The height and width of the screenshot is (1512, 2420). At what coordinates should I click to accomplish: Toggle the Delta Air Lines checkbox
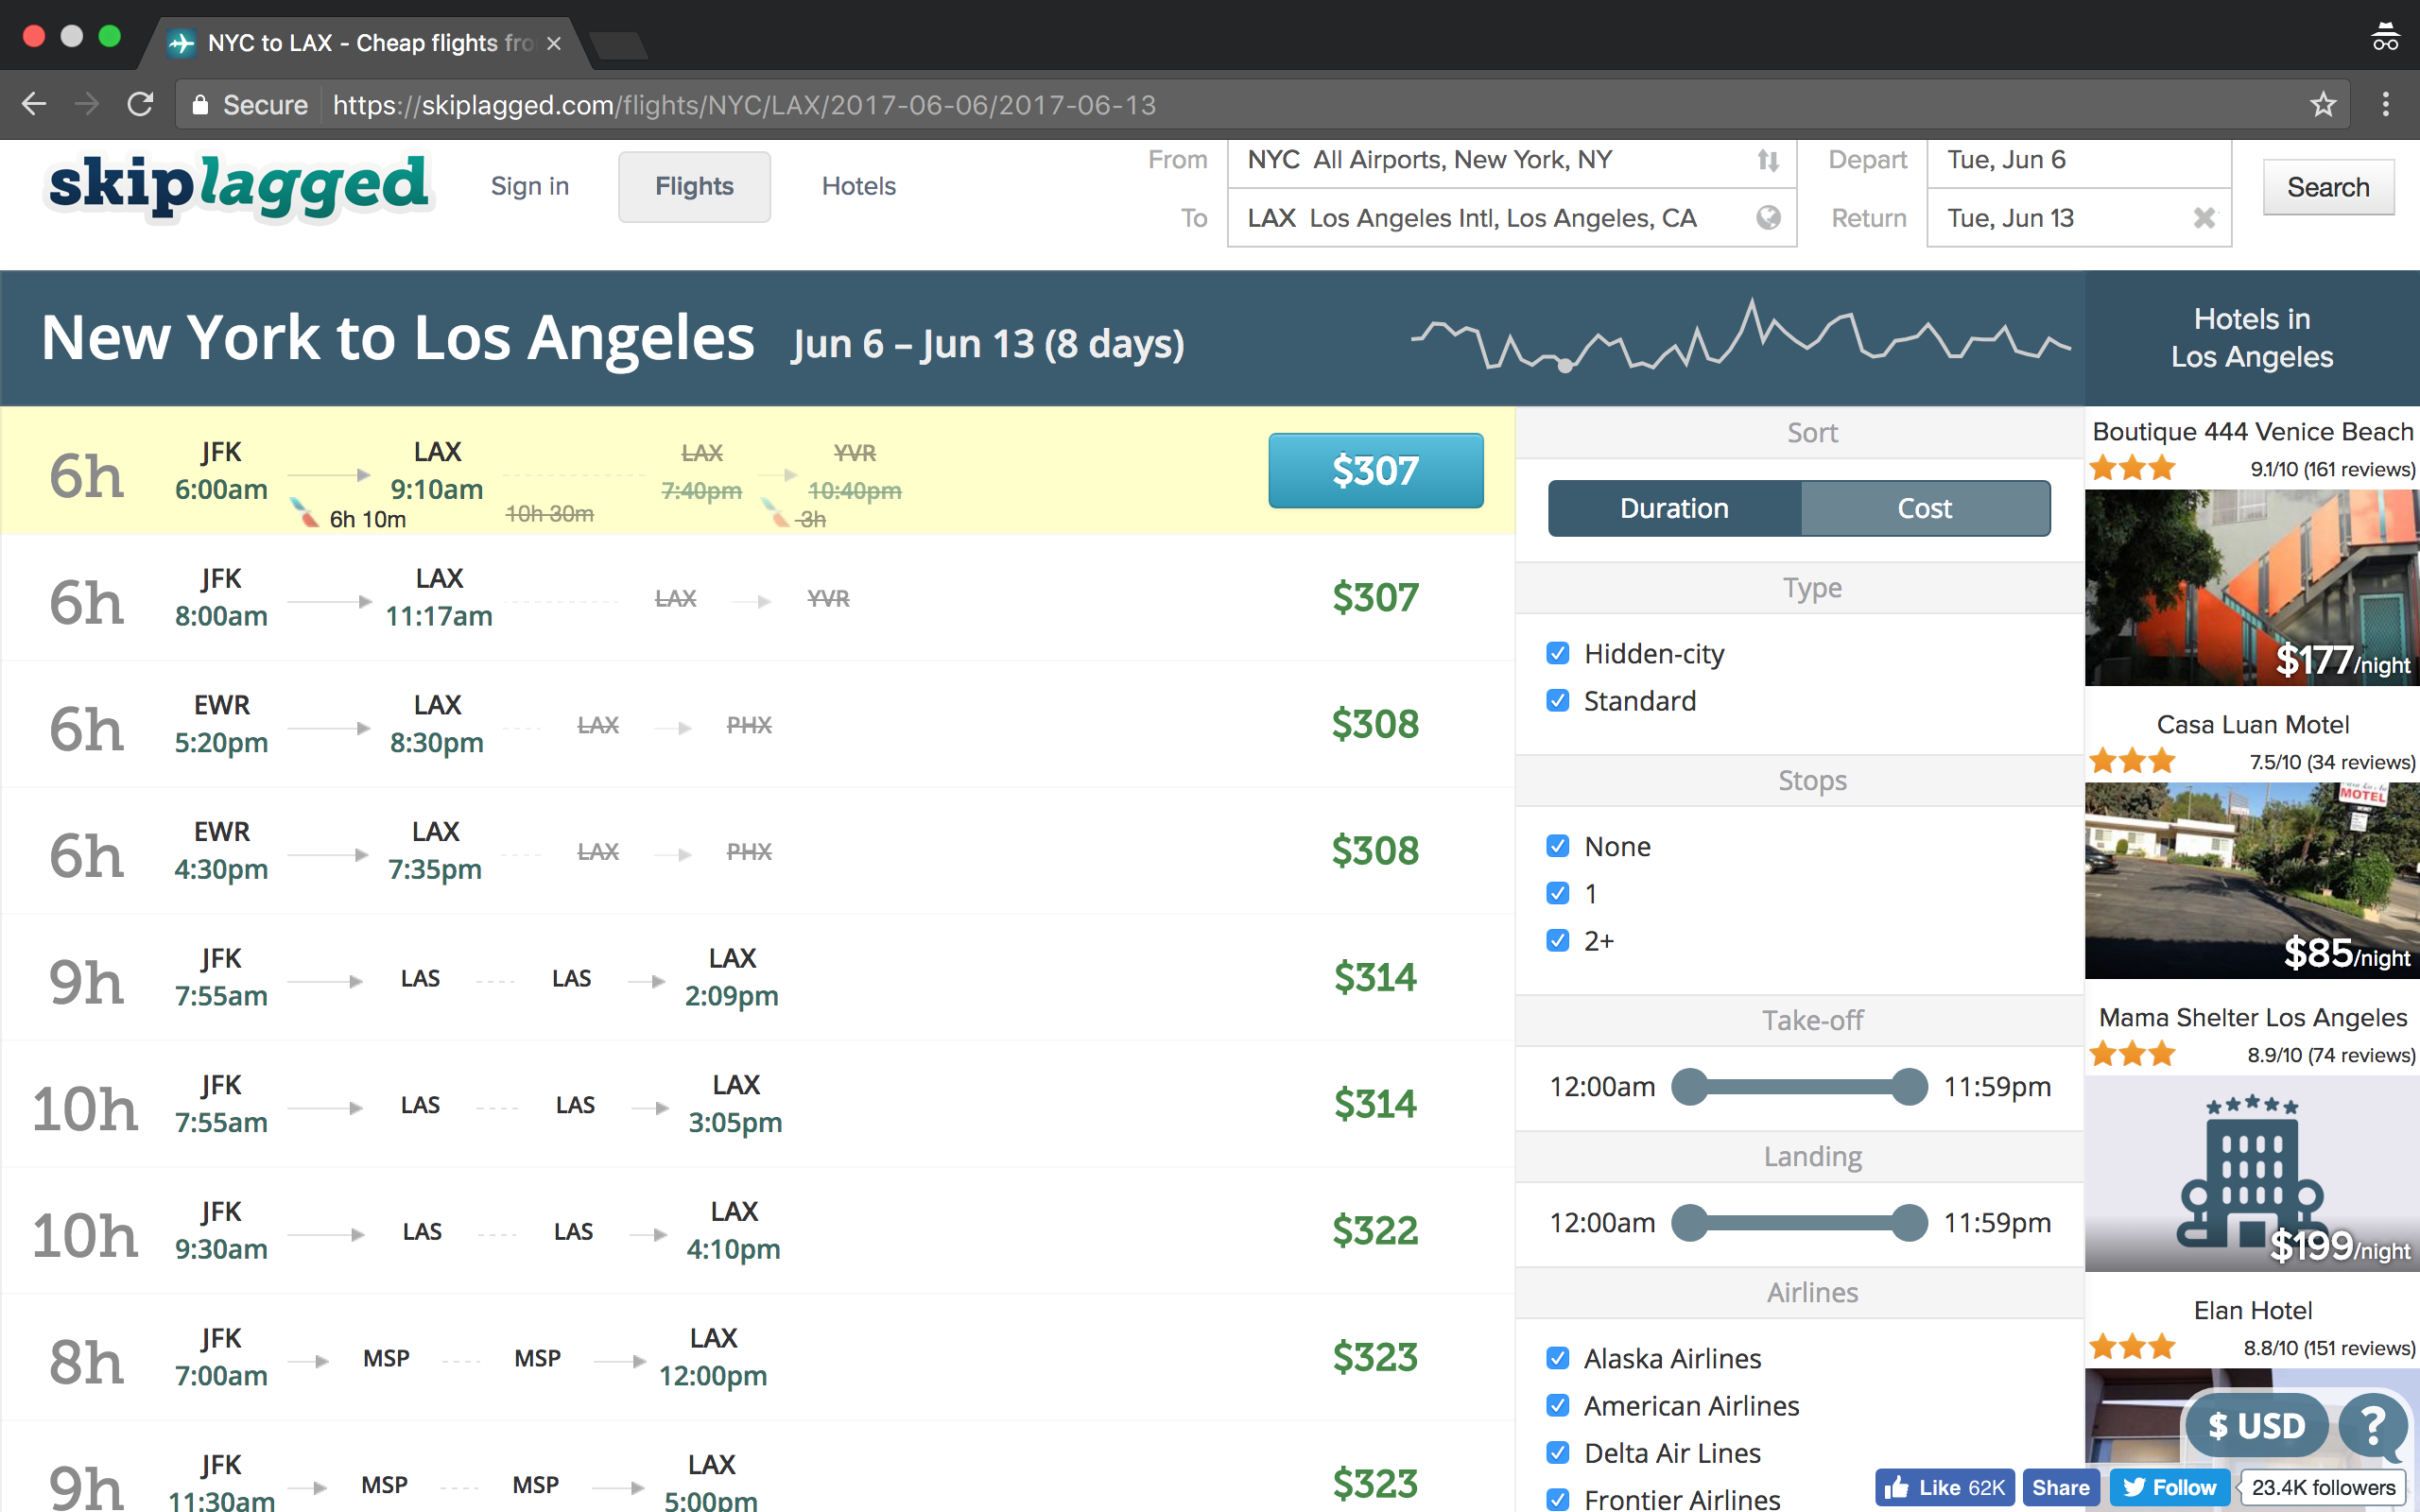(x=1557, y=1452)
